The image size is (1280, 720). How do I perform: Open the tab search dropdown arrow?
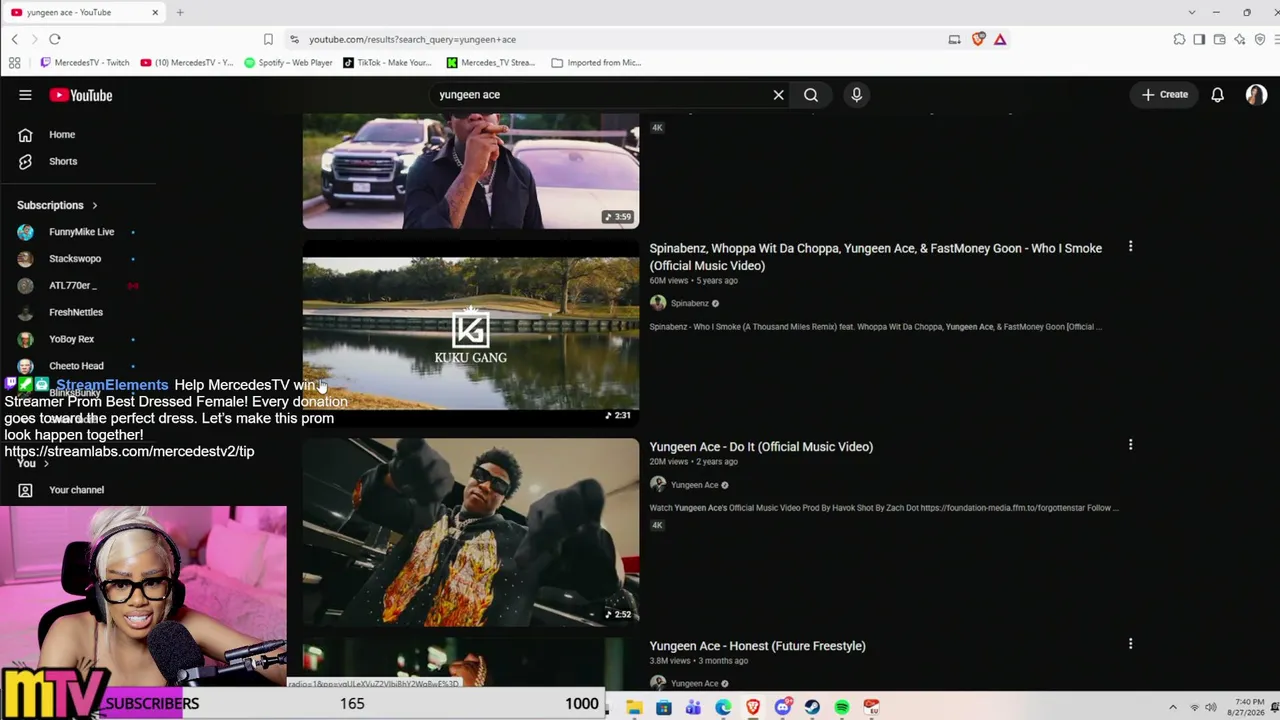pyautogui.click(x=1191, y=12)
